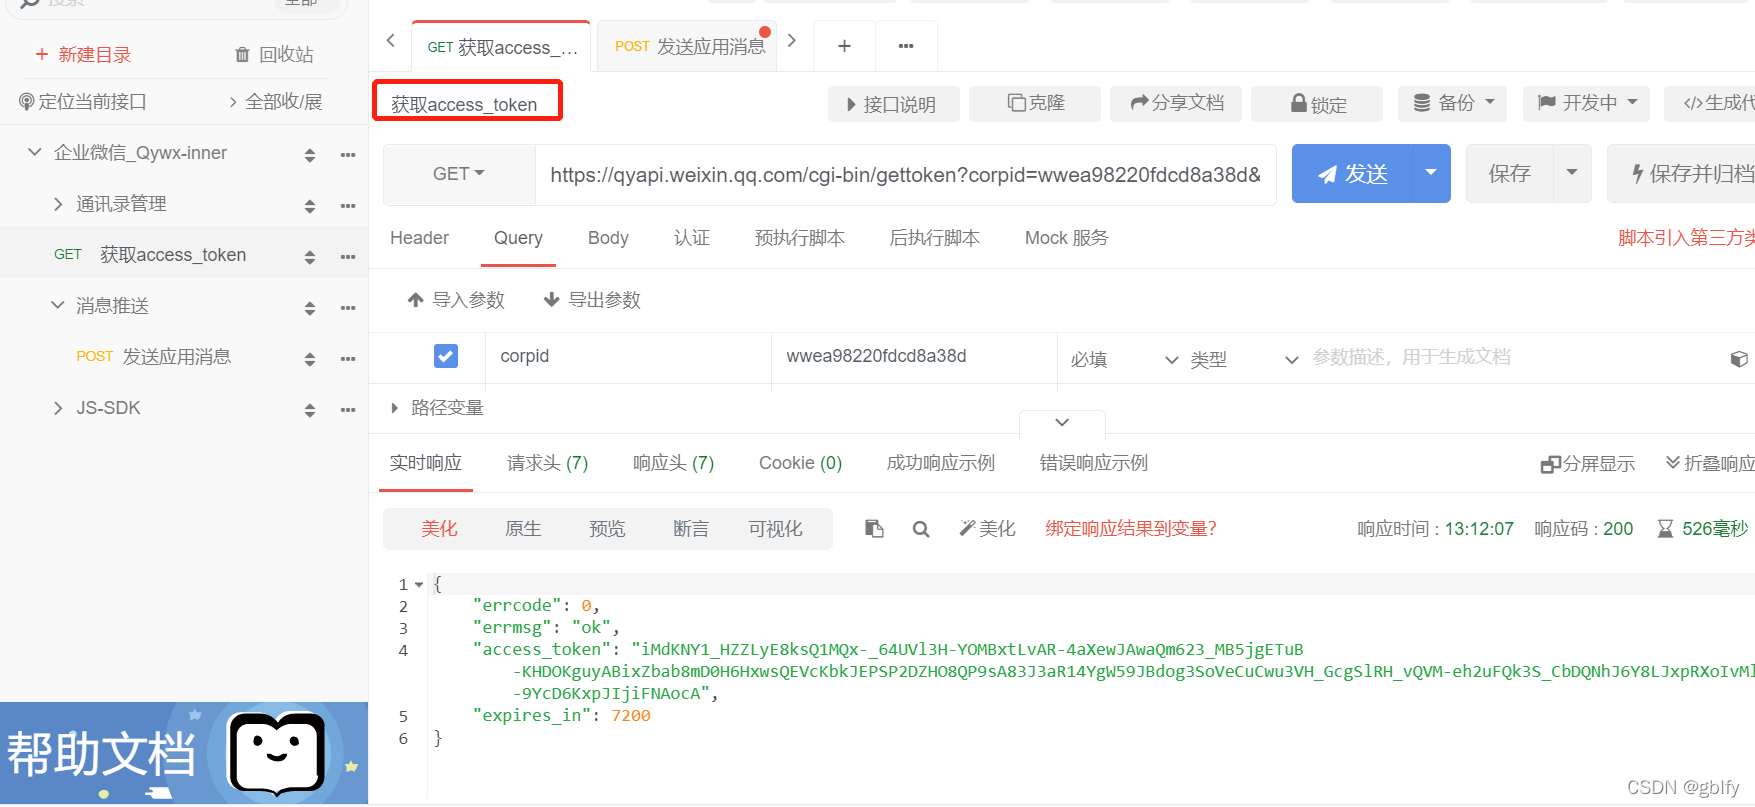Open the 保存 dropdown arrow

1572,173
